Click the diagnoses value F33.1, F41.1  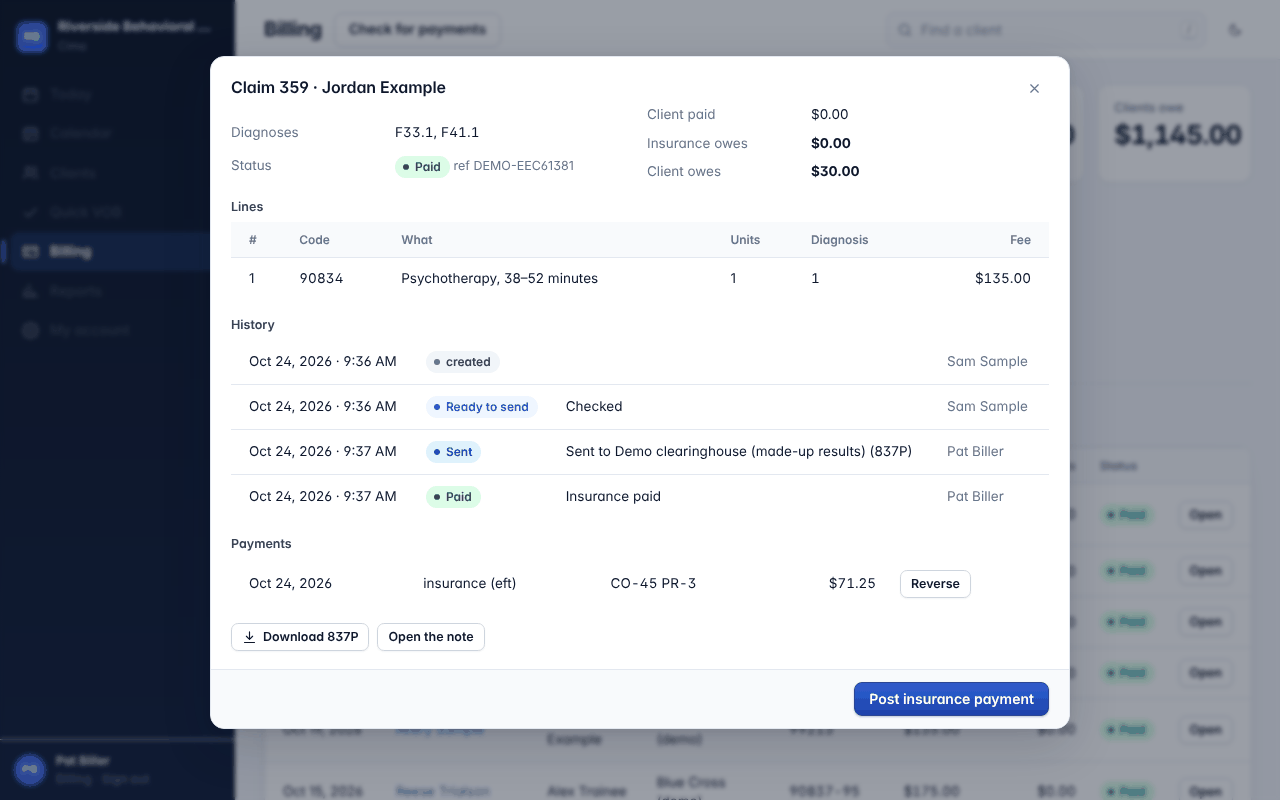click(437, 132)
